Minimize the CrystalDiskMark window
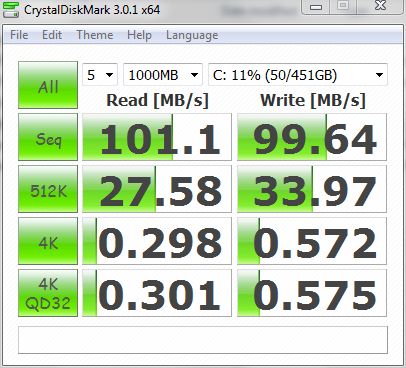The width and height of the screenshot is (406, 368). click(x=316, y=7)
